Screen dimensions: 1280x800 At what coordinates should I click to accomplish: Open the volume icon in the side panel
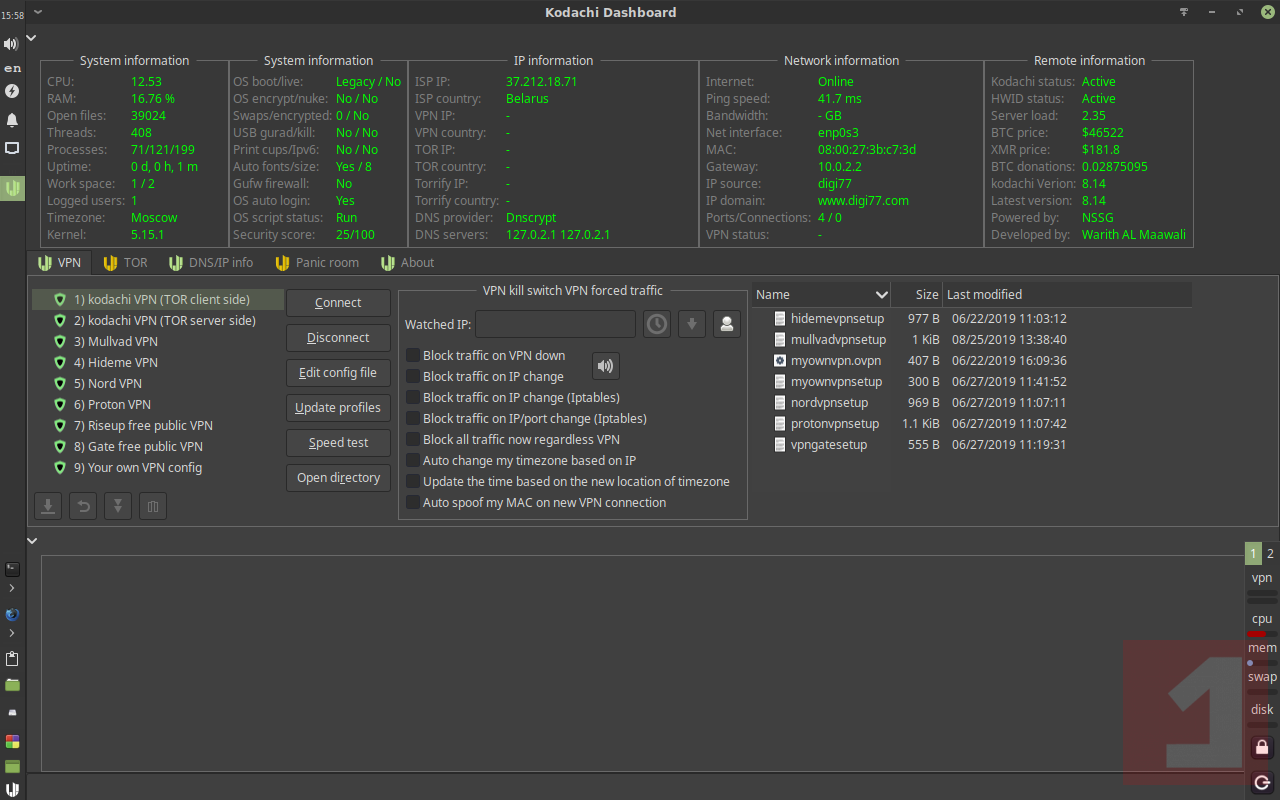click(x=12, y=44)
